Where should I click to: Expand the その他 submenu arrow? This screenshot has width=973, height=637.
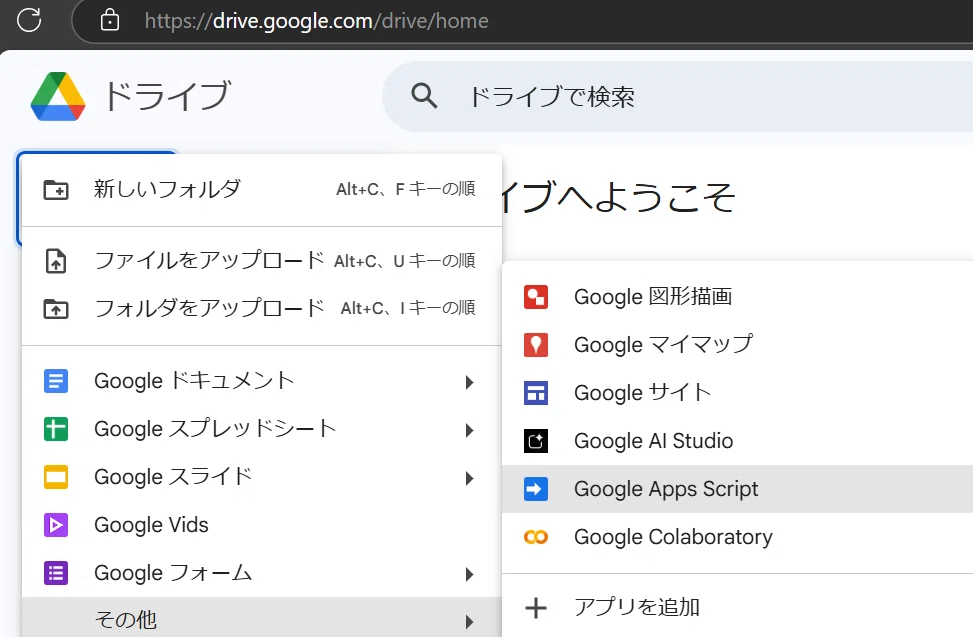pos(470,621)
